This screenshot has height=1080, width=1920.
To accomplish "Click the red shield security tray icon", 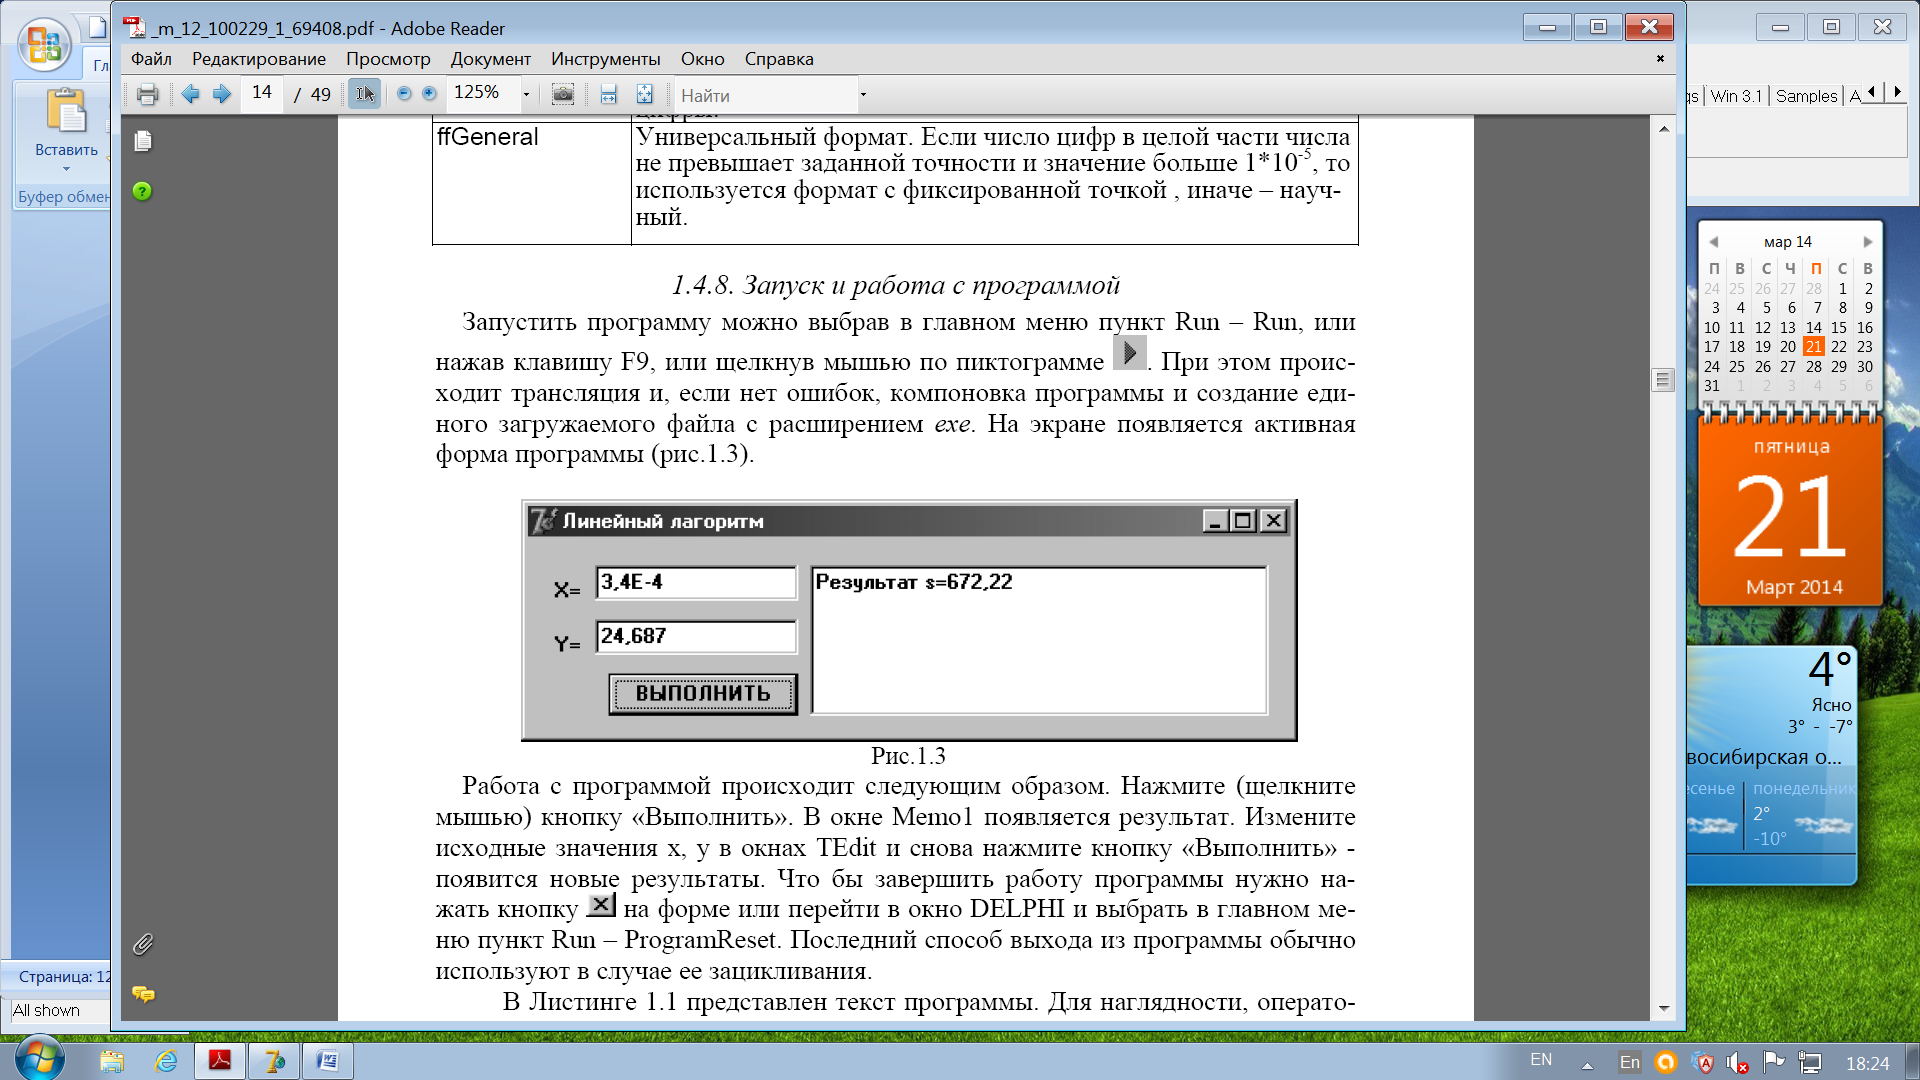I will click(x=1704, y=1063).
